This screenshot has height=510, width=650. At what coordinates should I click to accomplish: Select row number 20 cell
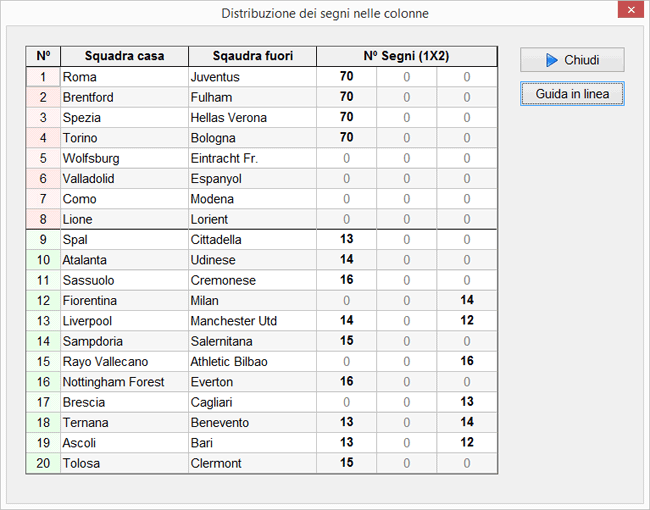[x=43, y=463]
